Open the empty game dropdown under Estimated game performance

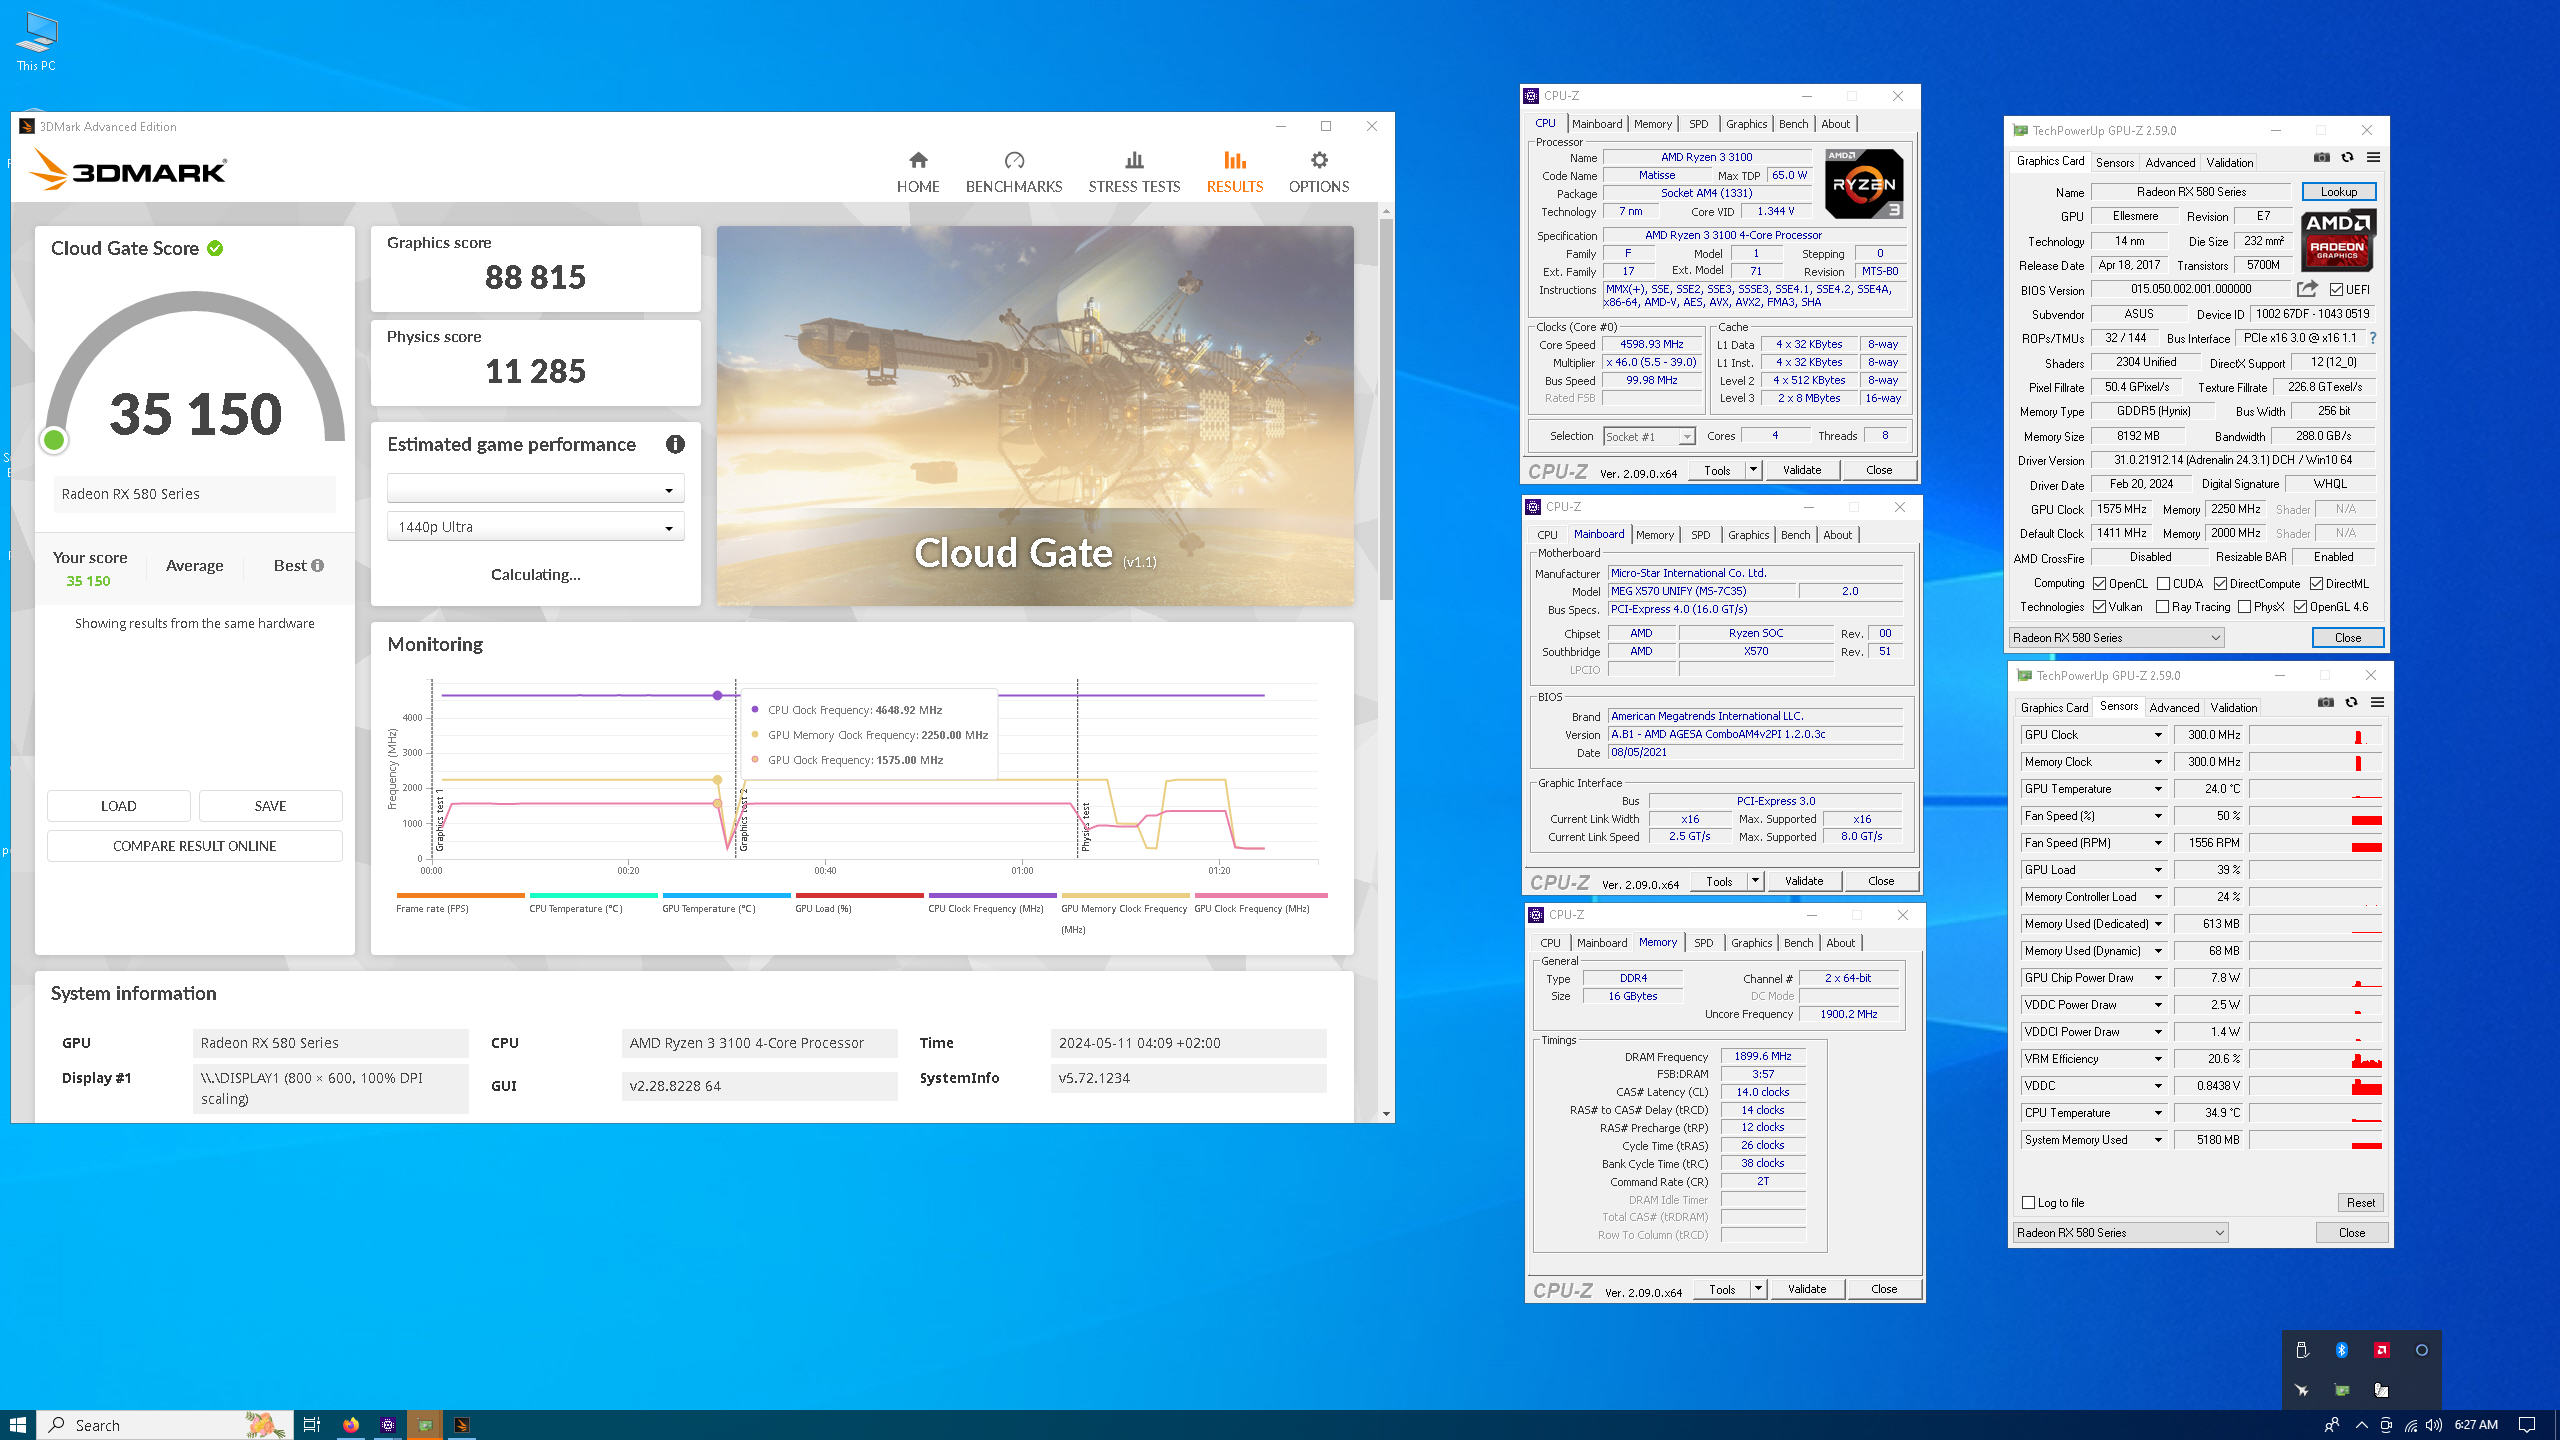click(535, 489)
